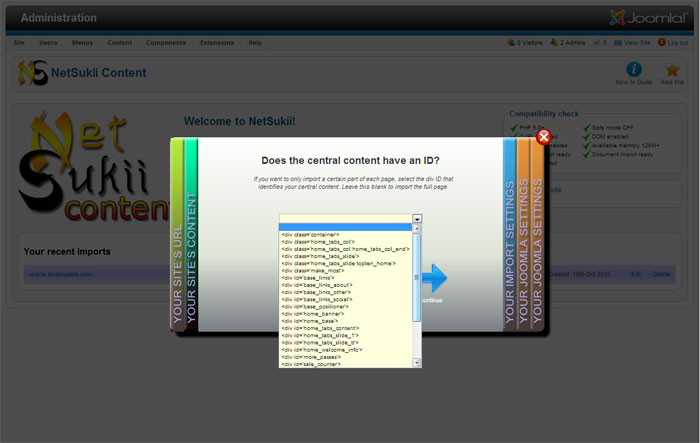Screen dimensions: 700x443
Task: Click the NetSukii NS logo icon
Action: (33, 72)
